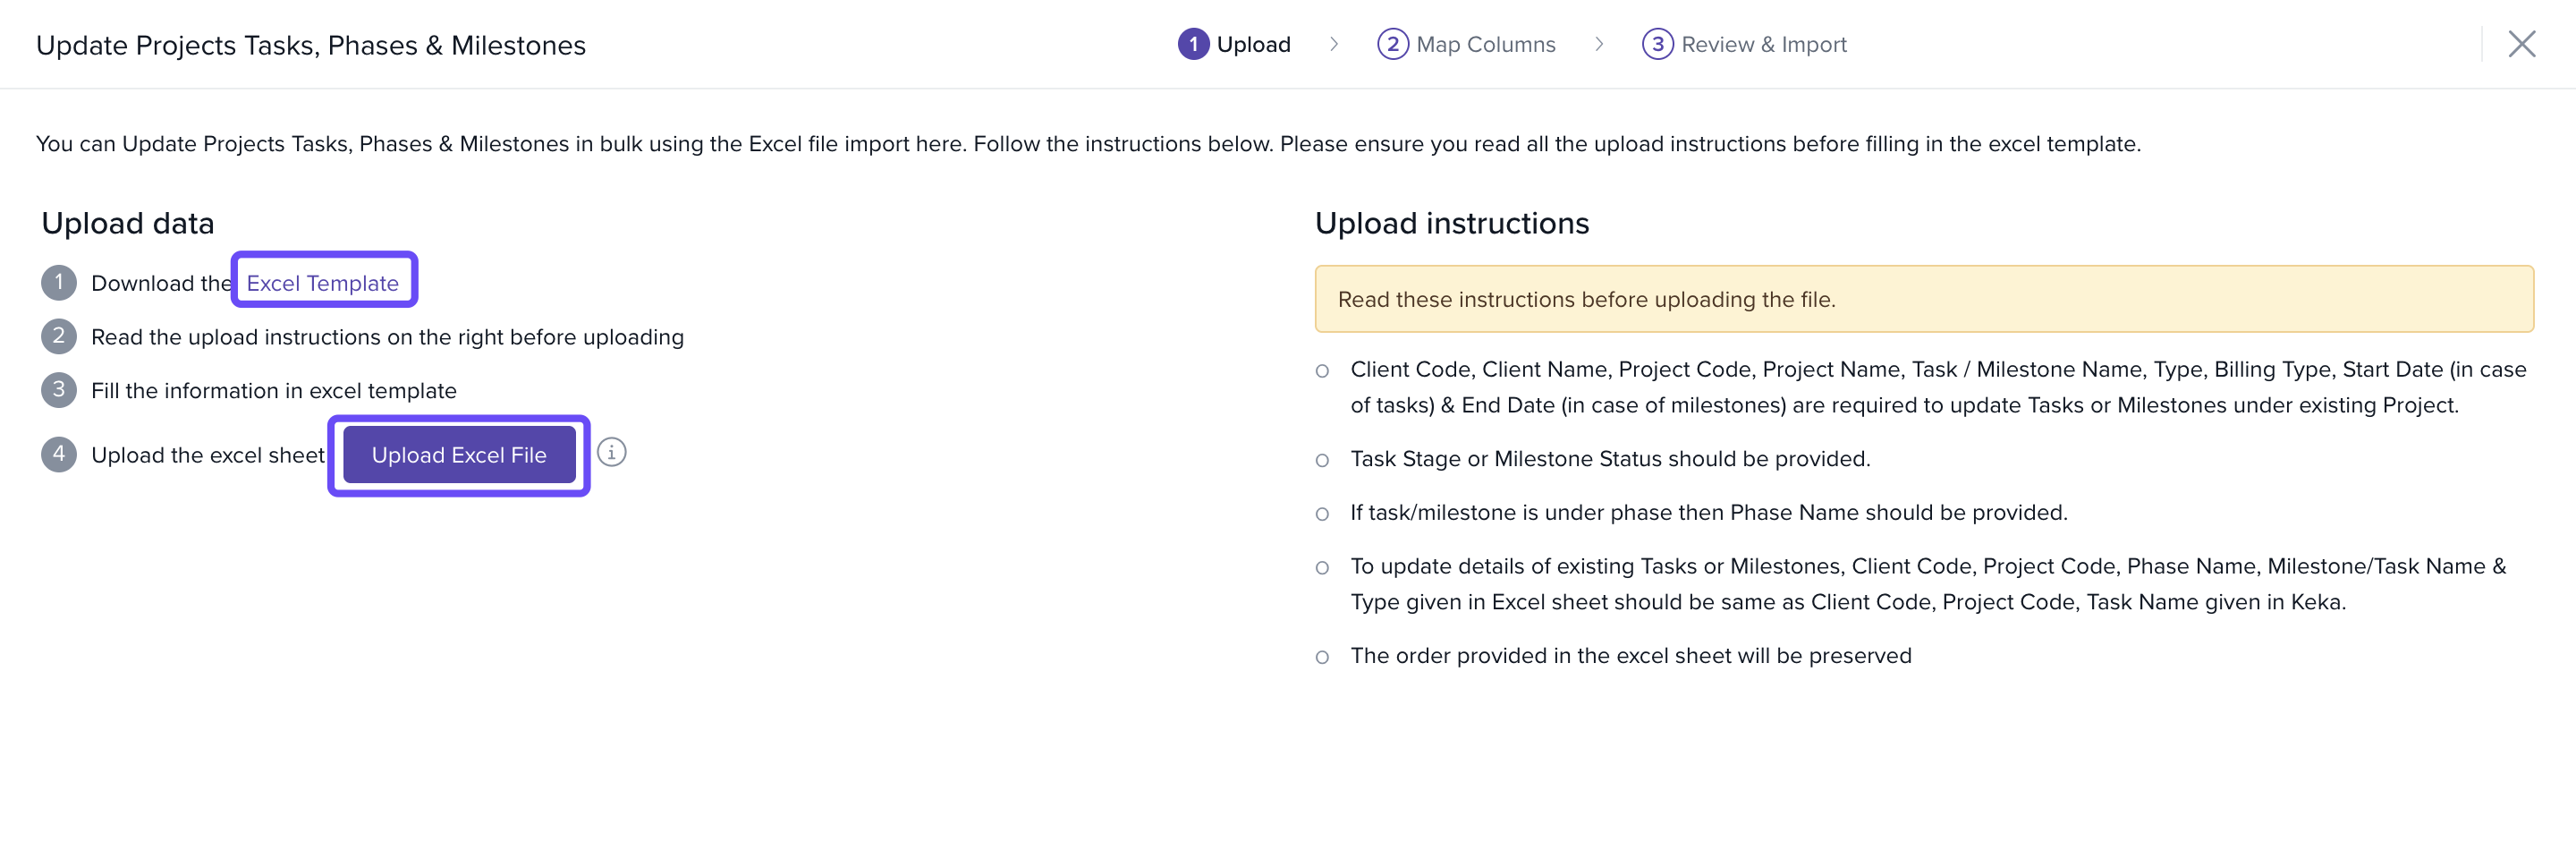Click the chevron between Map Columns and Review & Import
The height and width of the screenshot is (867, 2576).
1599,44
